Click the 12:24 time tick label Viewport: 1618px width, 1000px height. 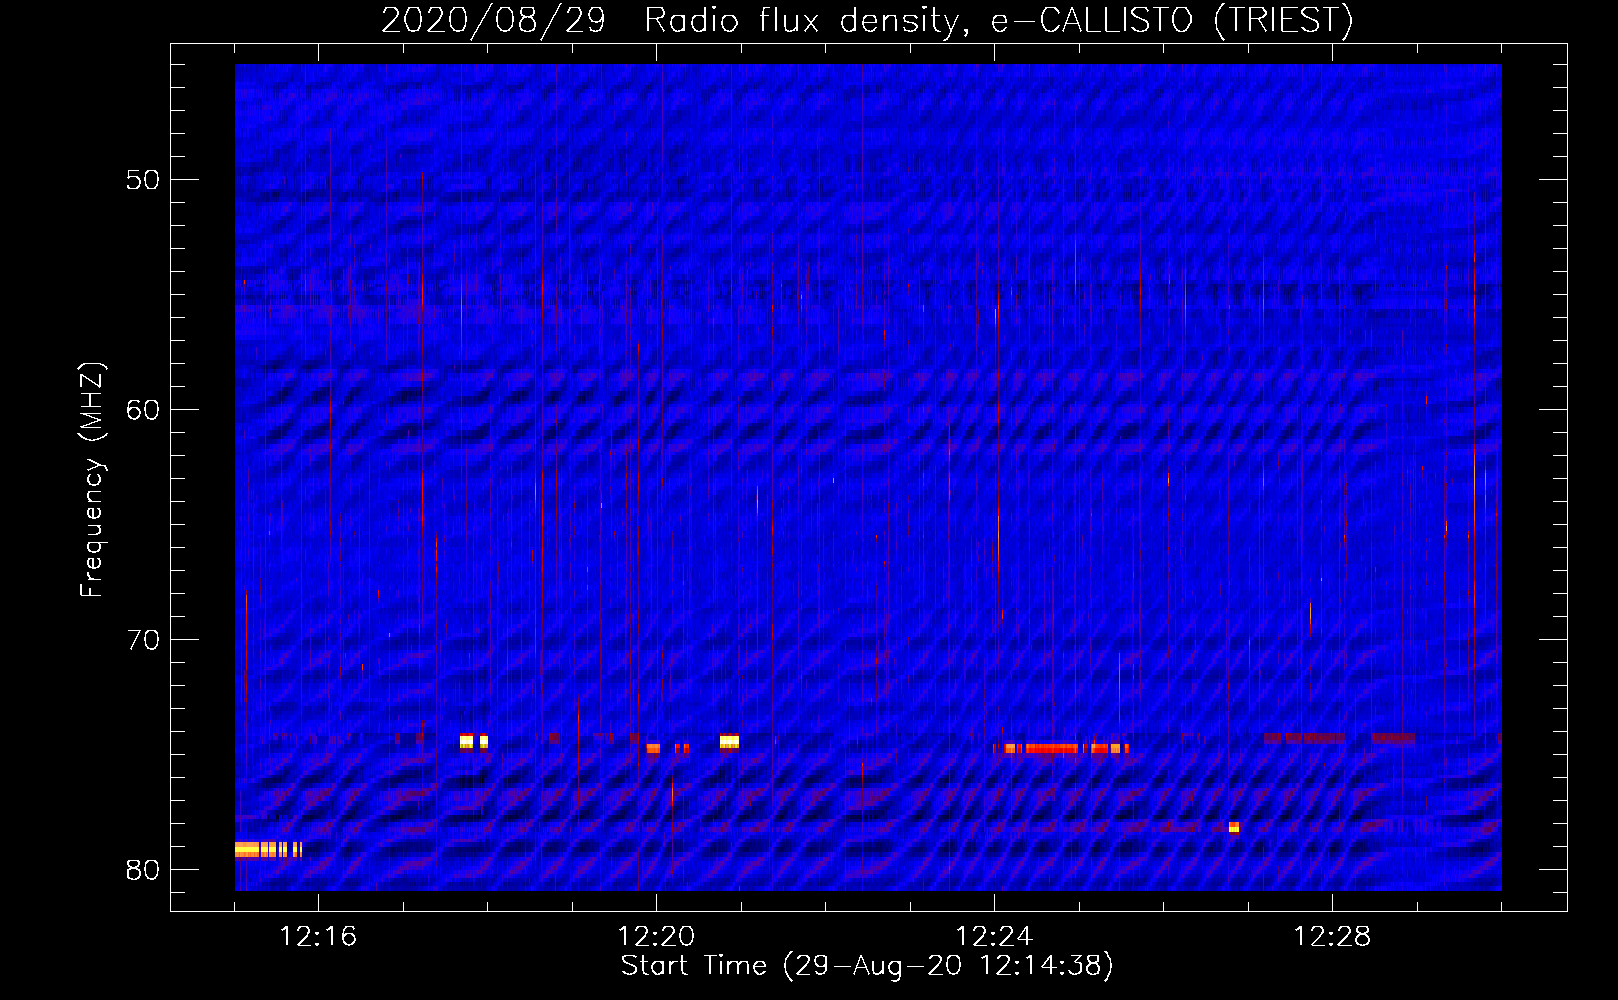[994, 937]
